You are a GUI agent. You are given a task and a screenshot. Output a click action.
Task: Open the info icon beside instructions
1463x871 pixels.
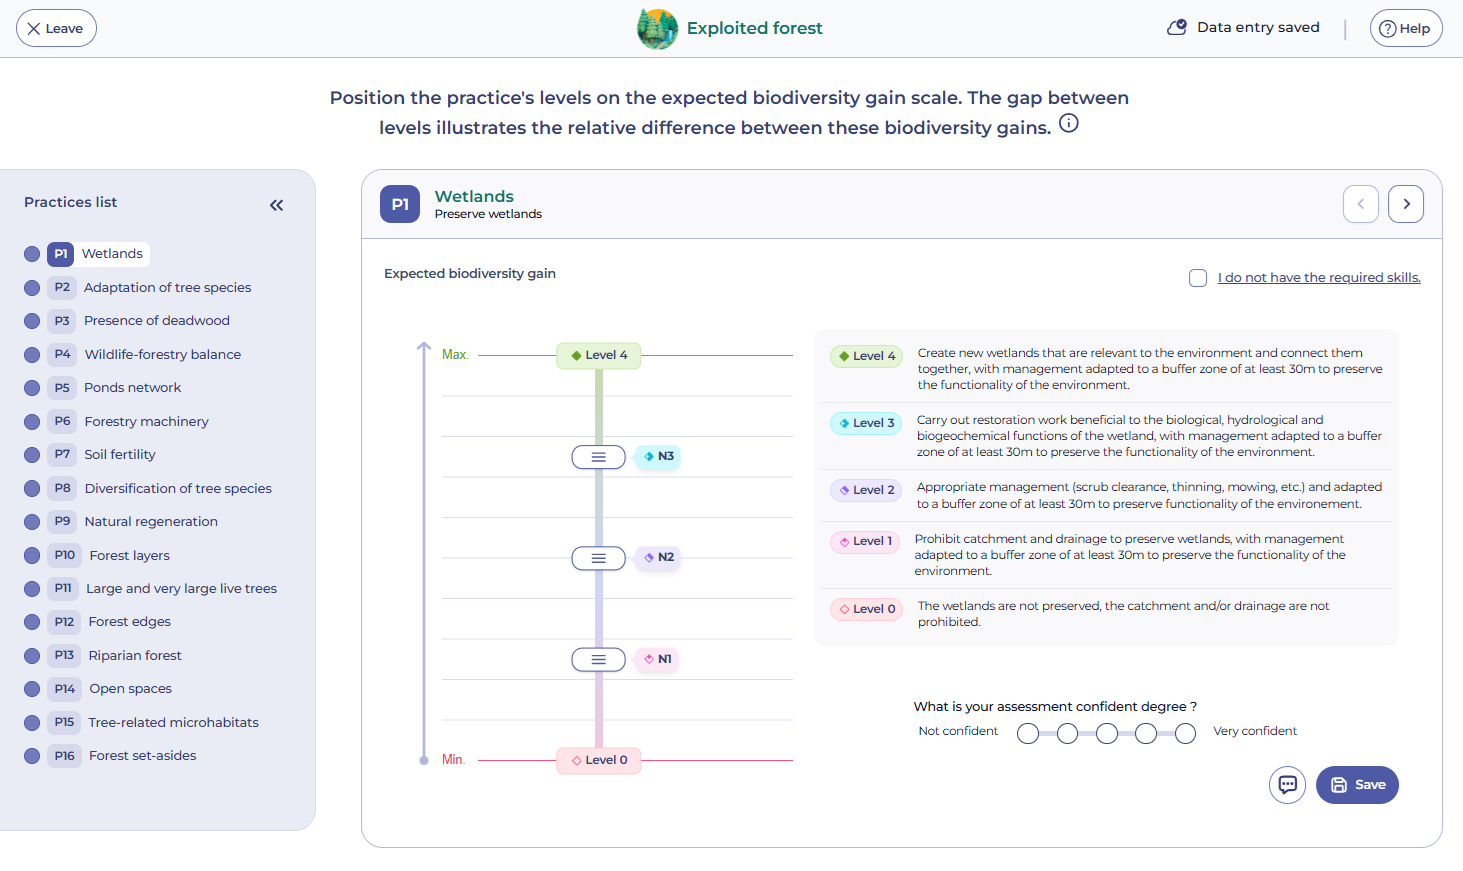coord(1069,123)
